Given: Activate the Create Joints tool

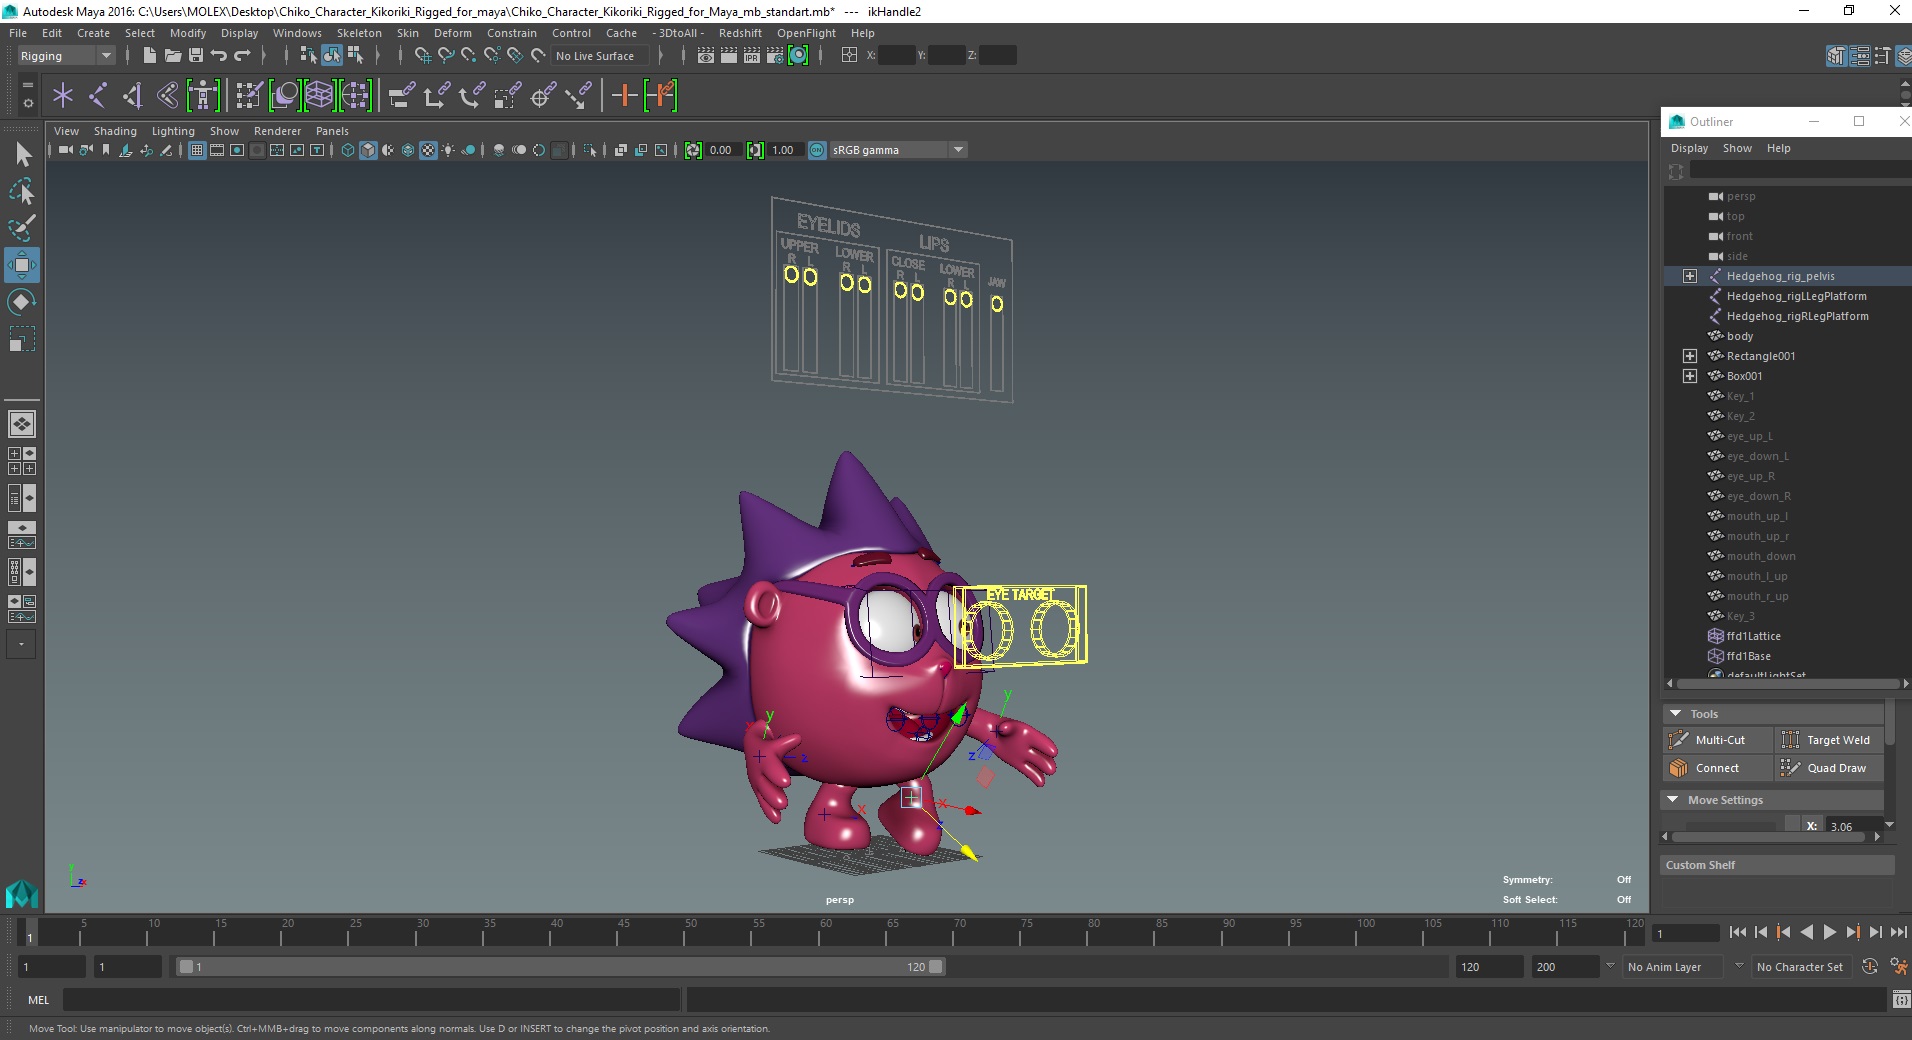Looking at the screenshot, I should click(x=98, y=96).
